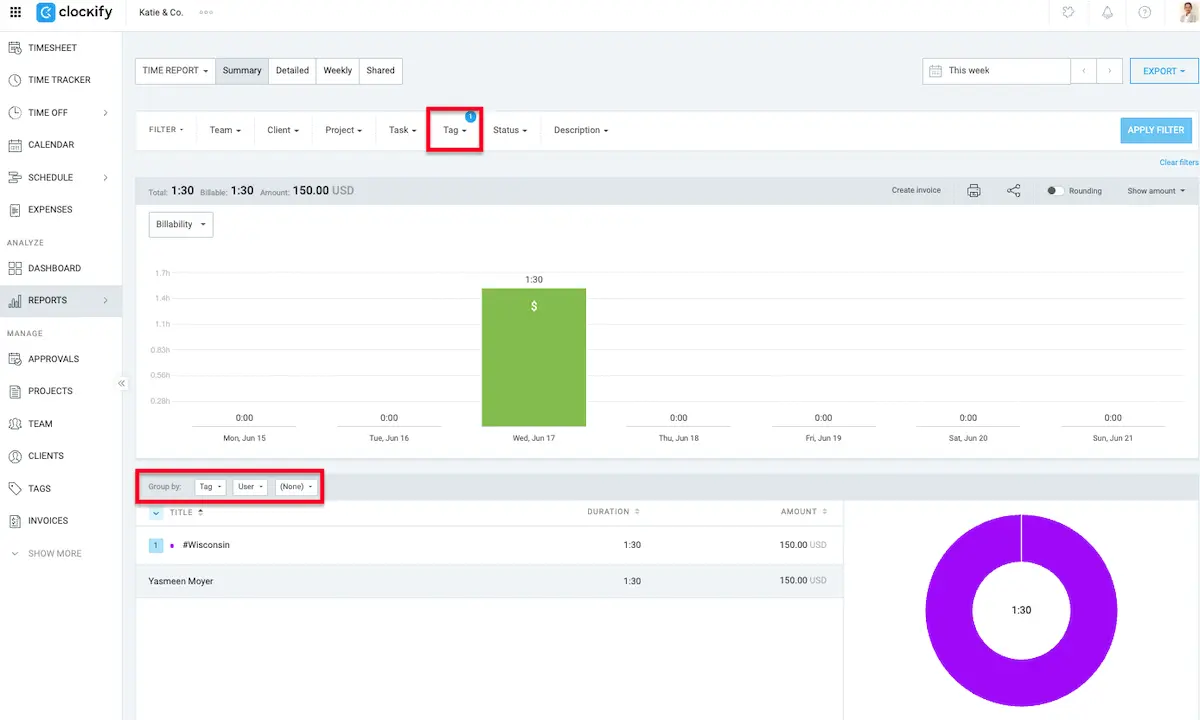The image size is (1200, 720).
Task: Click the calendar icon in date picker
Action: coord(935,71)
